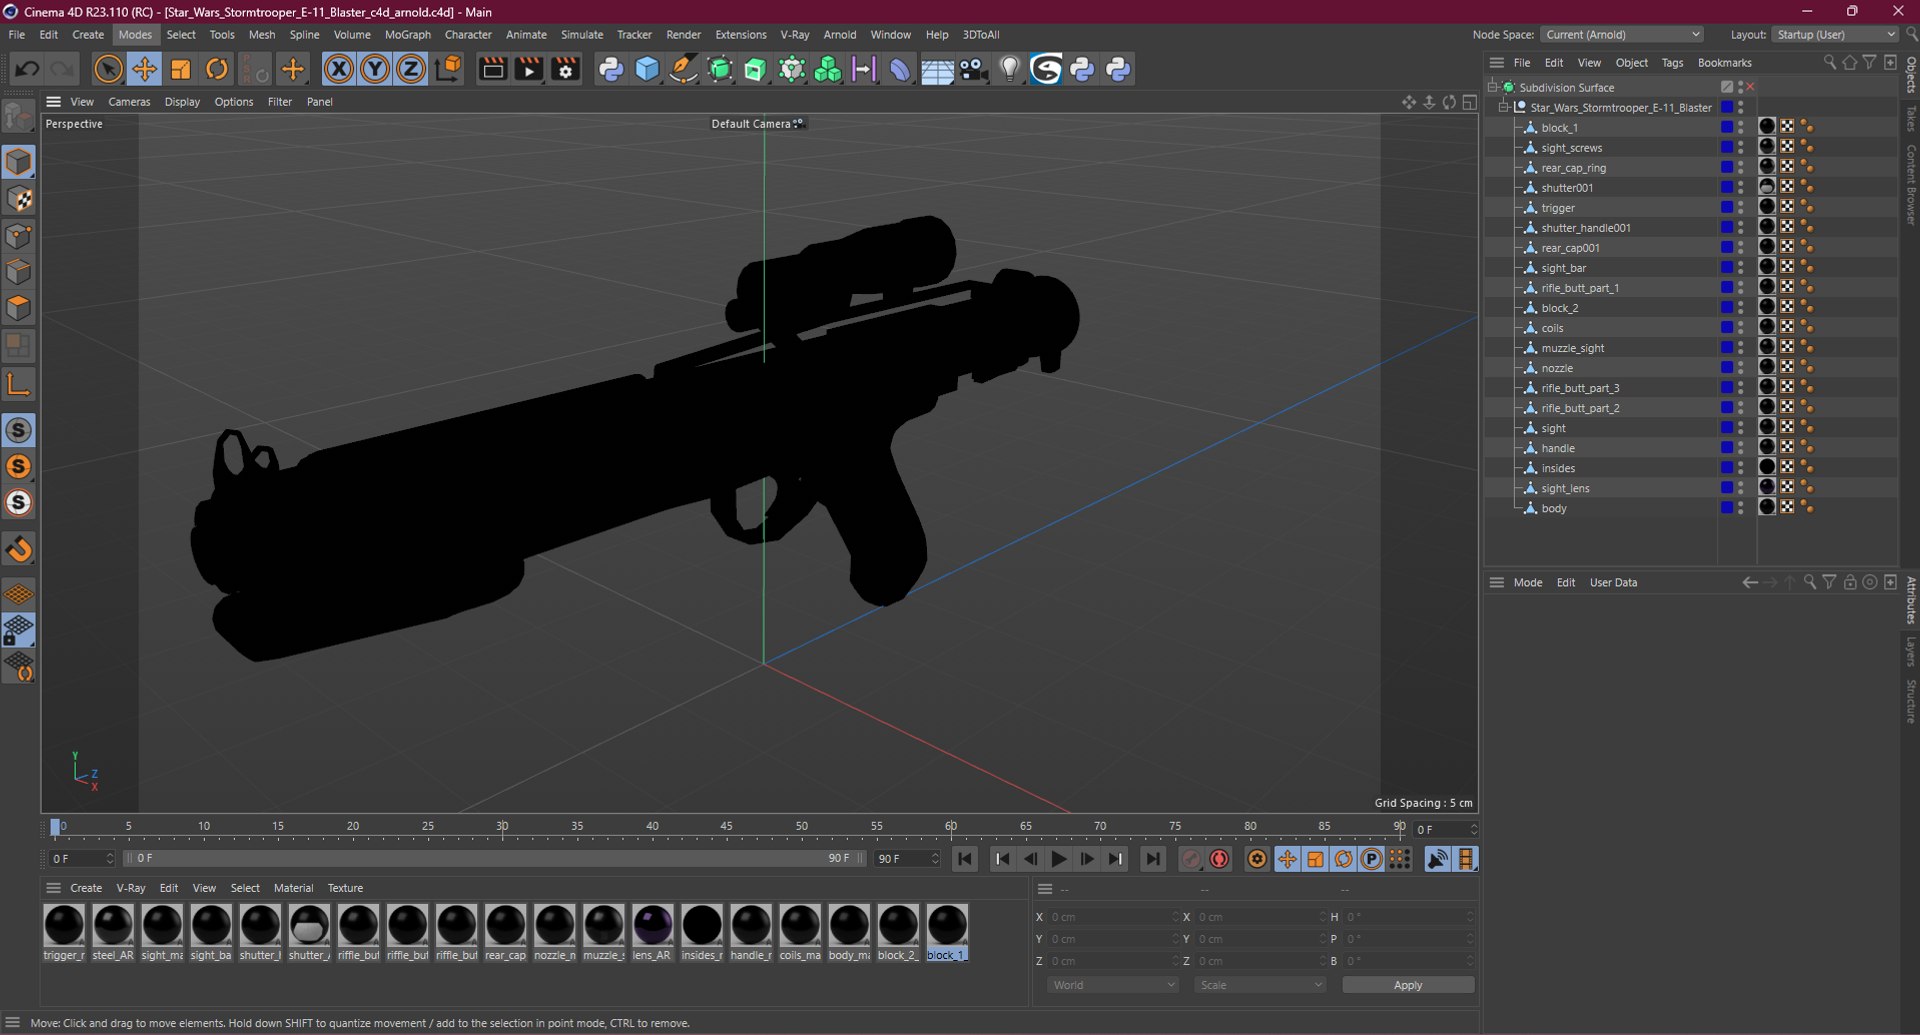
Task: Add Camera object icon
Action: coord(973,69)
